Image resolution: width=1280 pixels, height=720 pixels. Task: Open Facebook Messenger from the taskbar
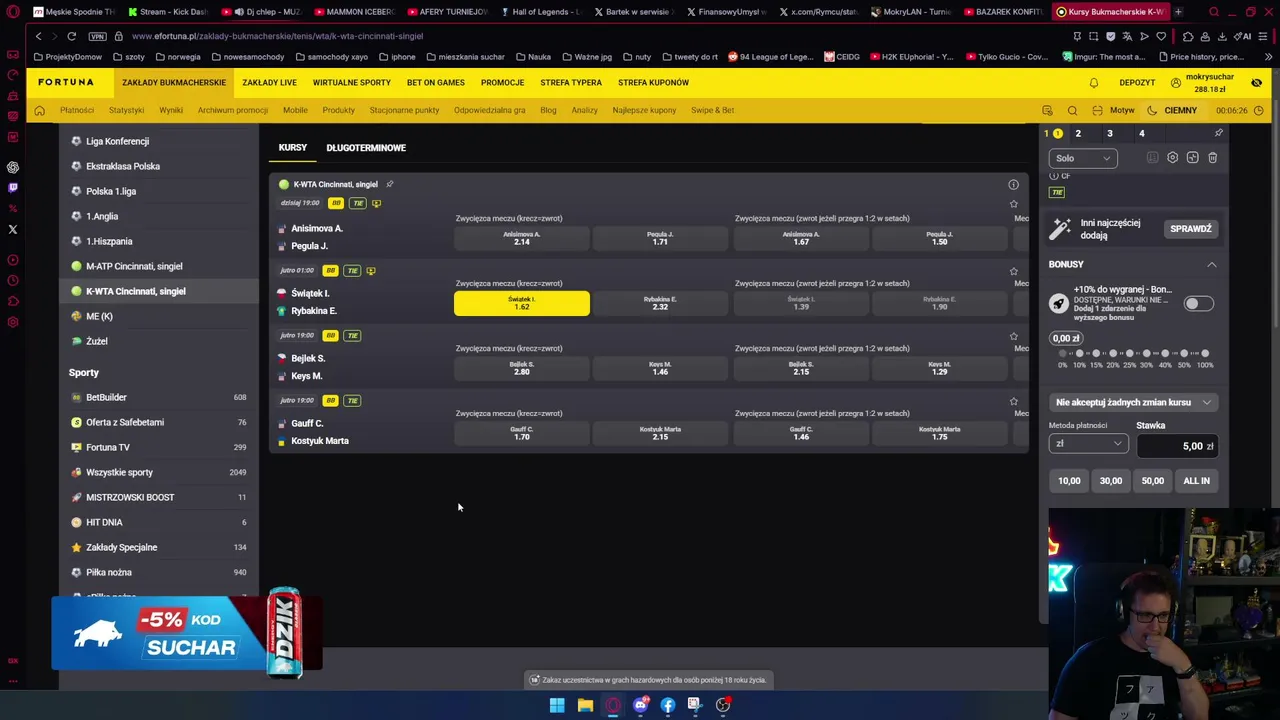point(668,705)
